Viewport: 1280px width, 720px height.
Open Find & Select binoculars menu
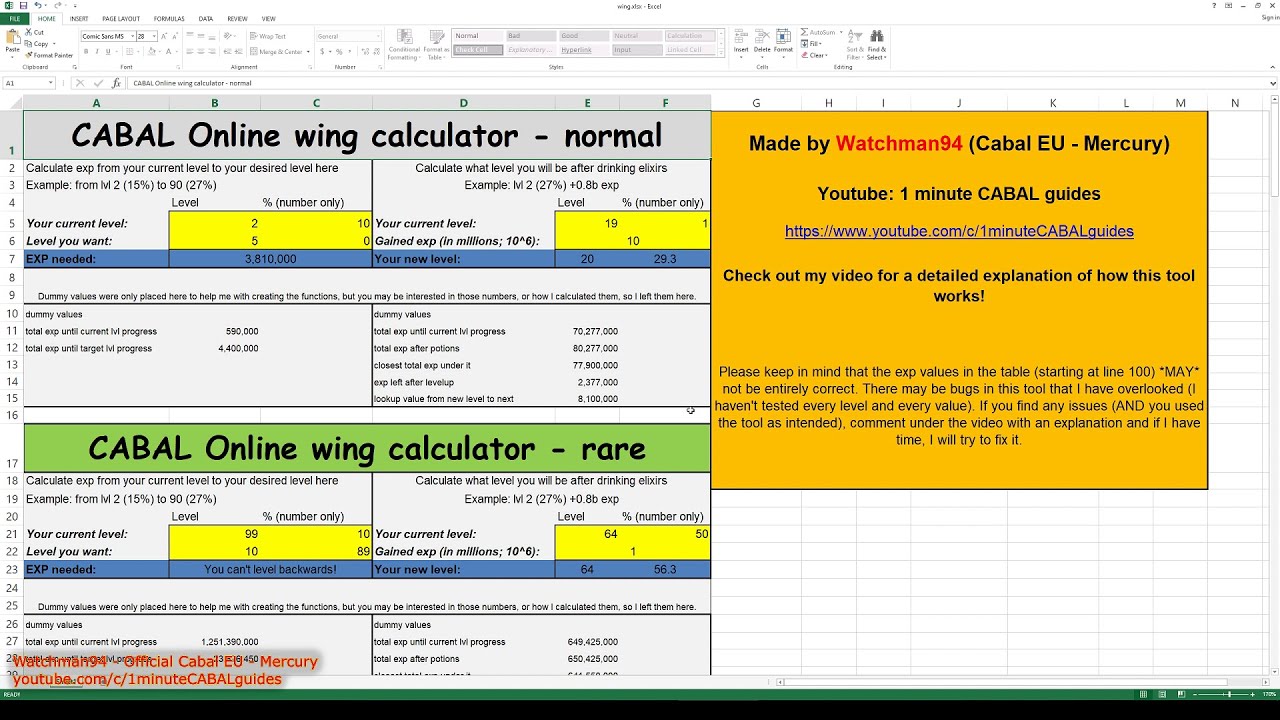pos(876,43)
